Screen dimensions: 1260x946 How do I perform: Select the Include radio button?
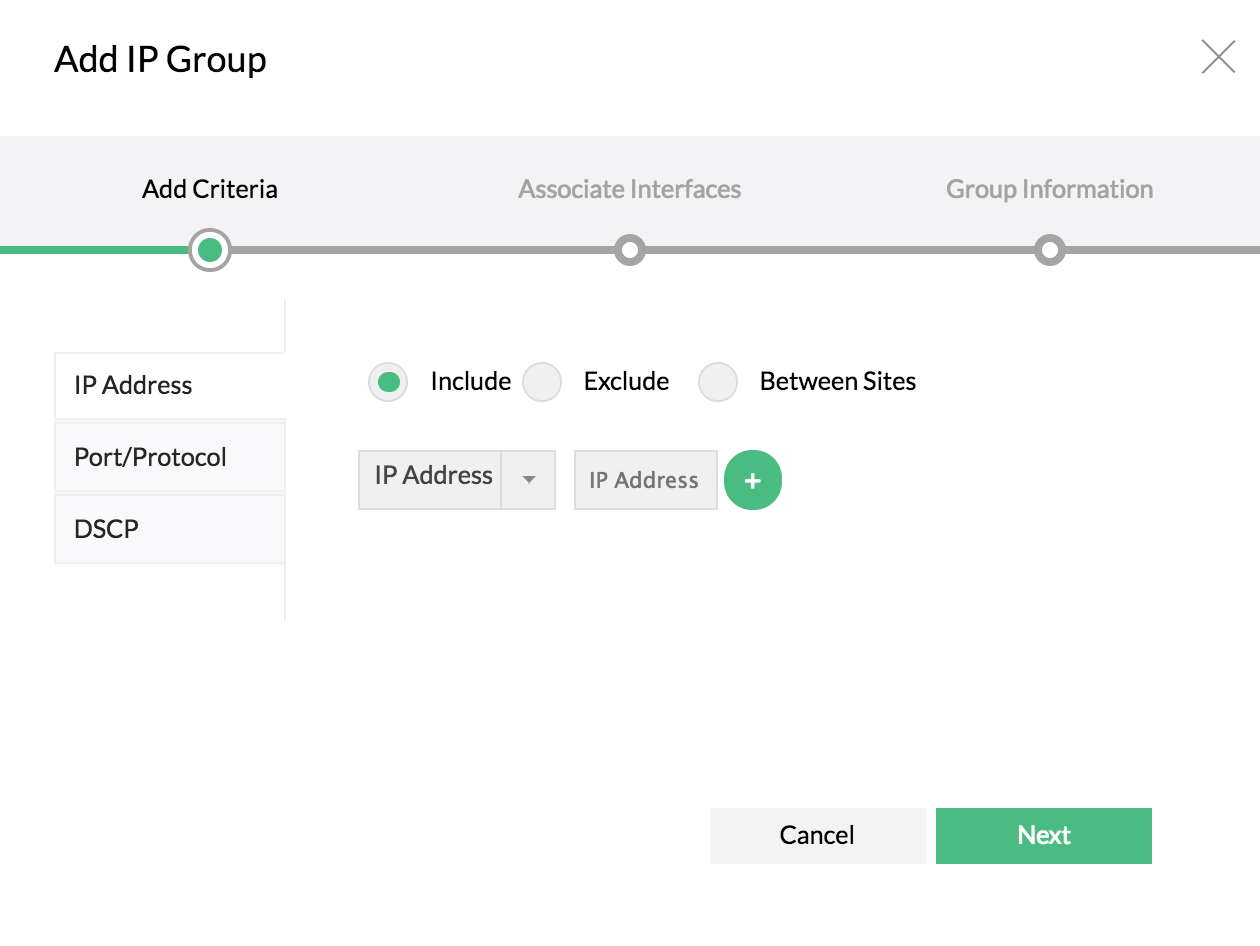click(x=388, y=382)
